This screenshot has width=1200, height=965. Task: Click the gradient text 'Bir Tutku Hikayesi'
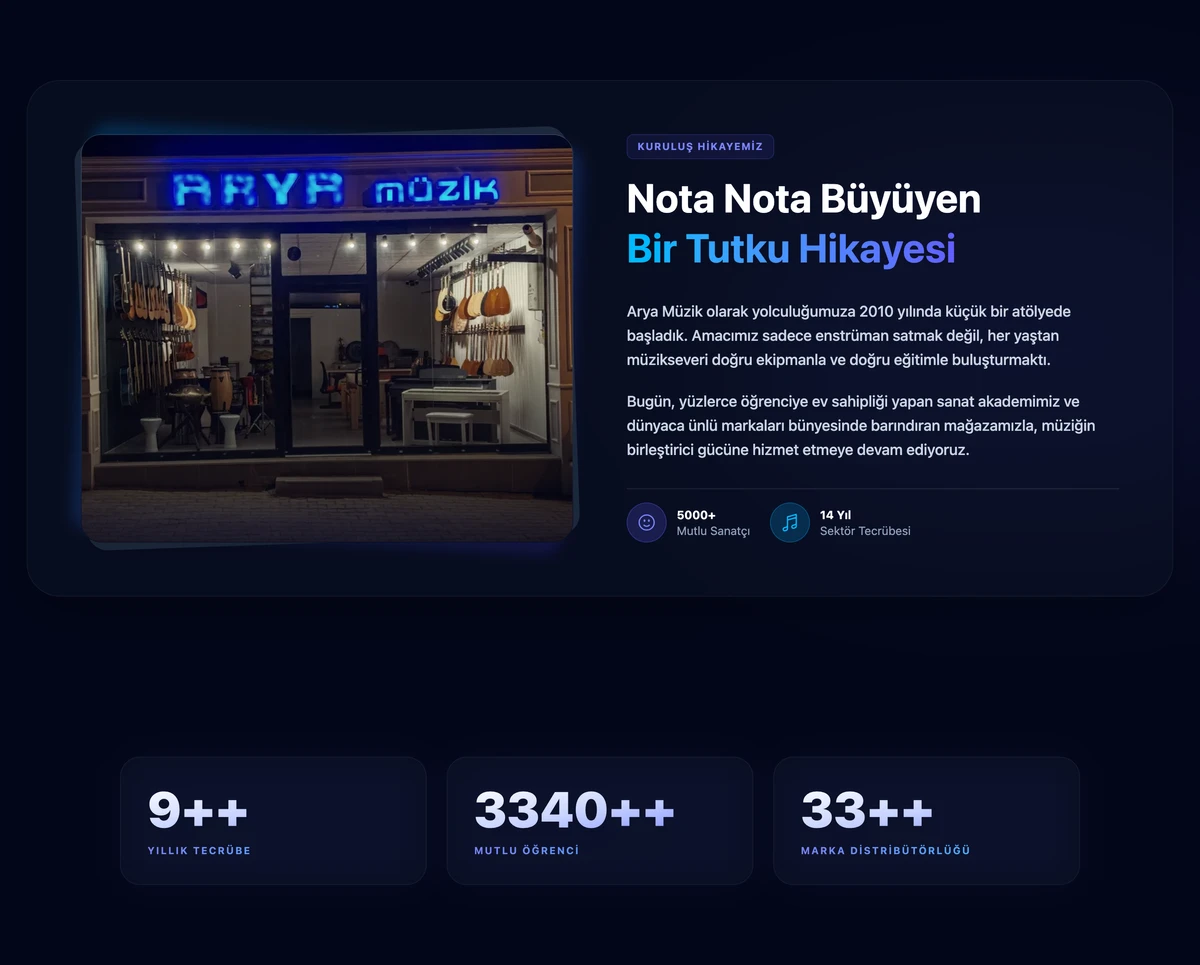[x=791, y=249]
